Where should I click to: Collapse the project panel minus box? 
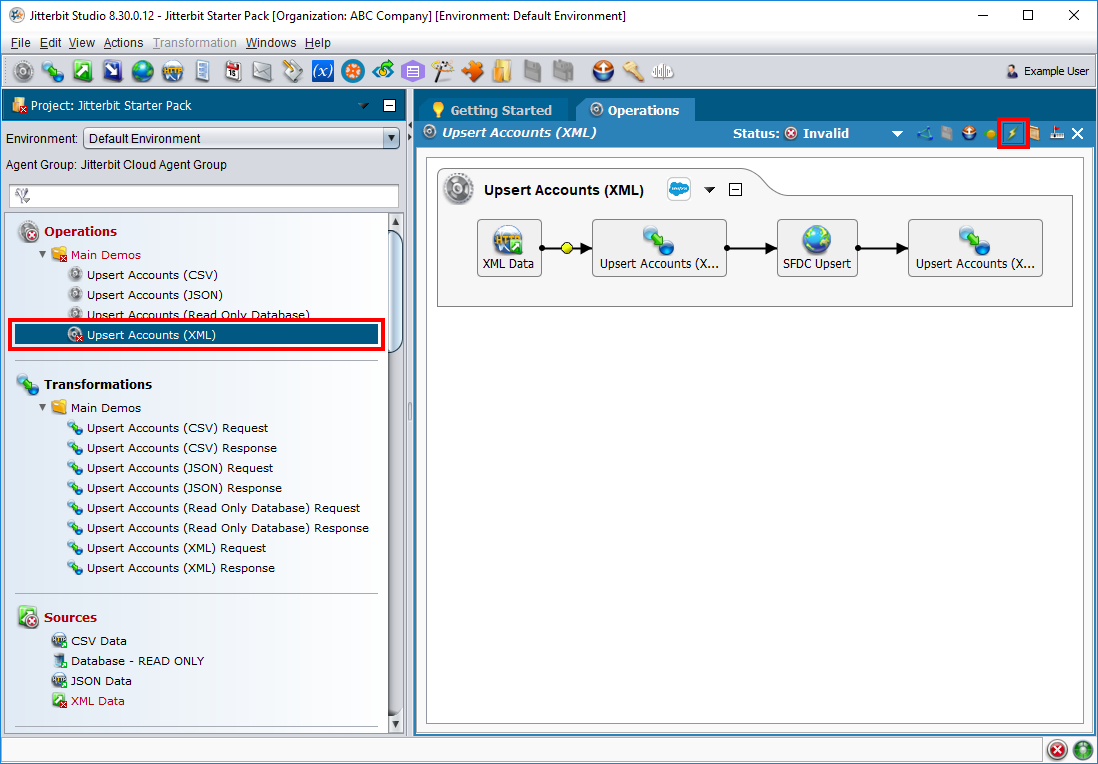tap(389, 106)
